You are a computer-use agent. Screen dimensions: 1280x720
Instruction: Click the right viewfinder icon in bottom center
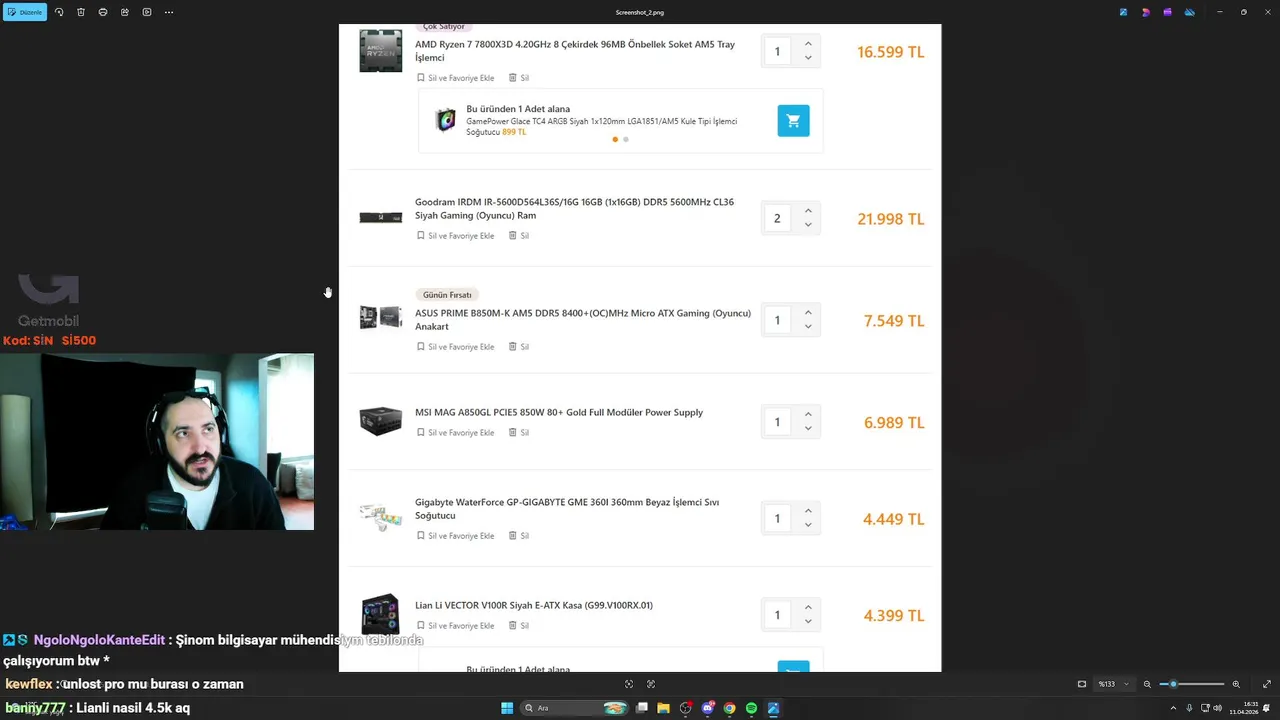pos(651,684)
